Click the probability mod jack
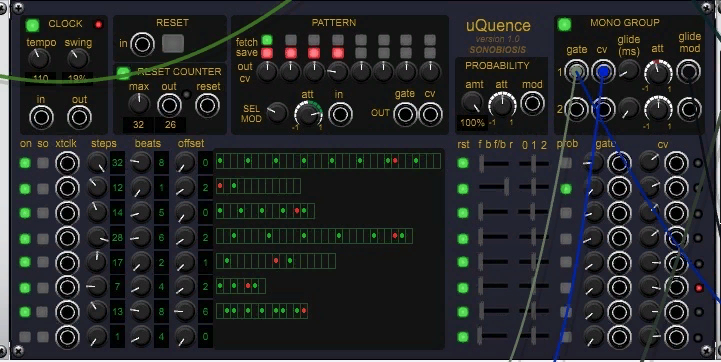Image resolution: width=721 pixels, height=362 pixels. click(x=532, y=103)
